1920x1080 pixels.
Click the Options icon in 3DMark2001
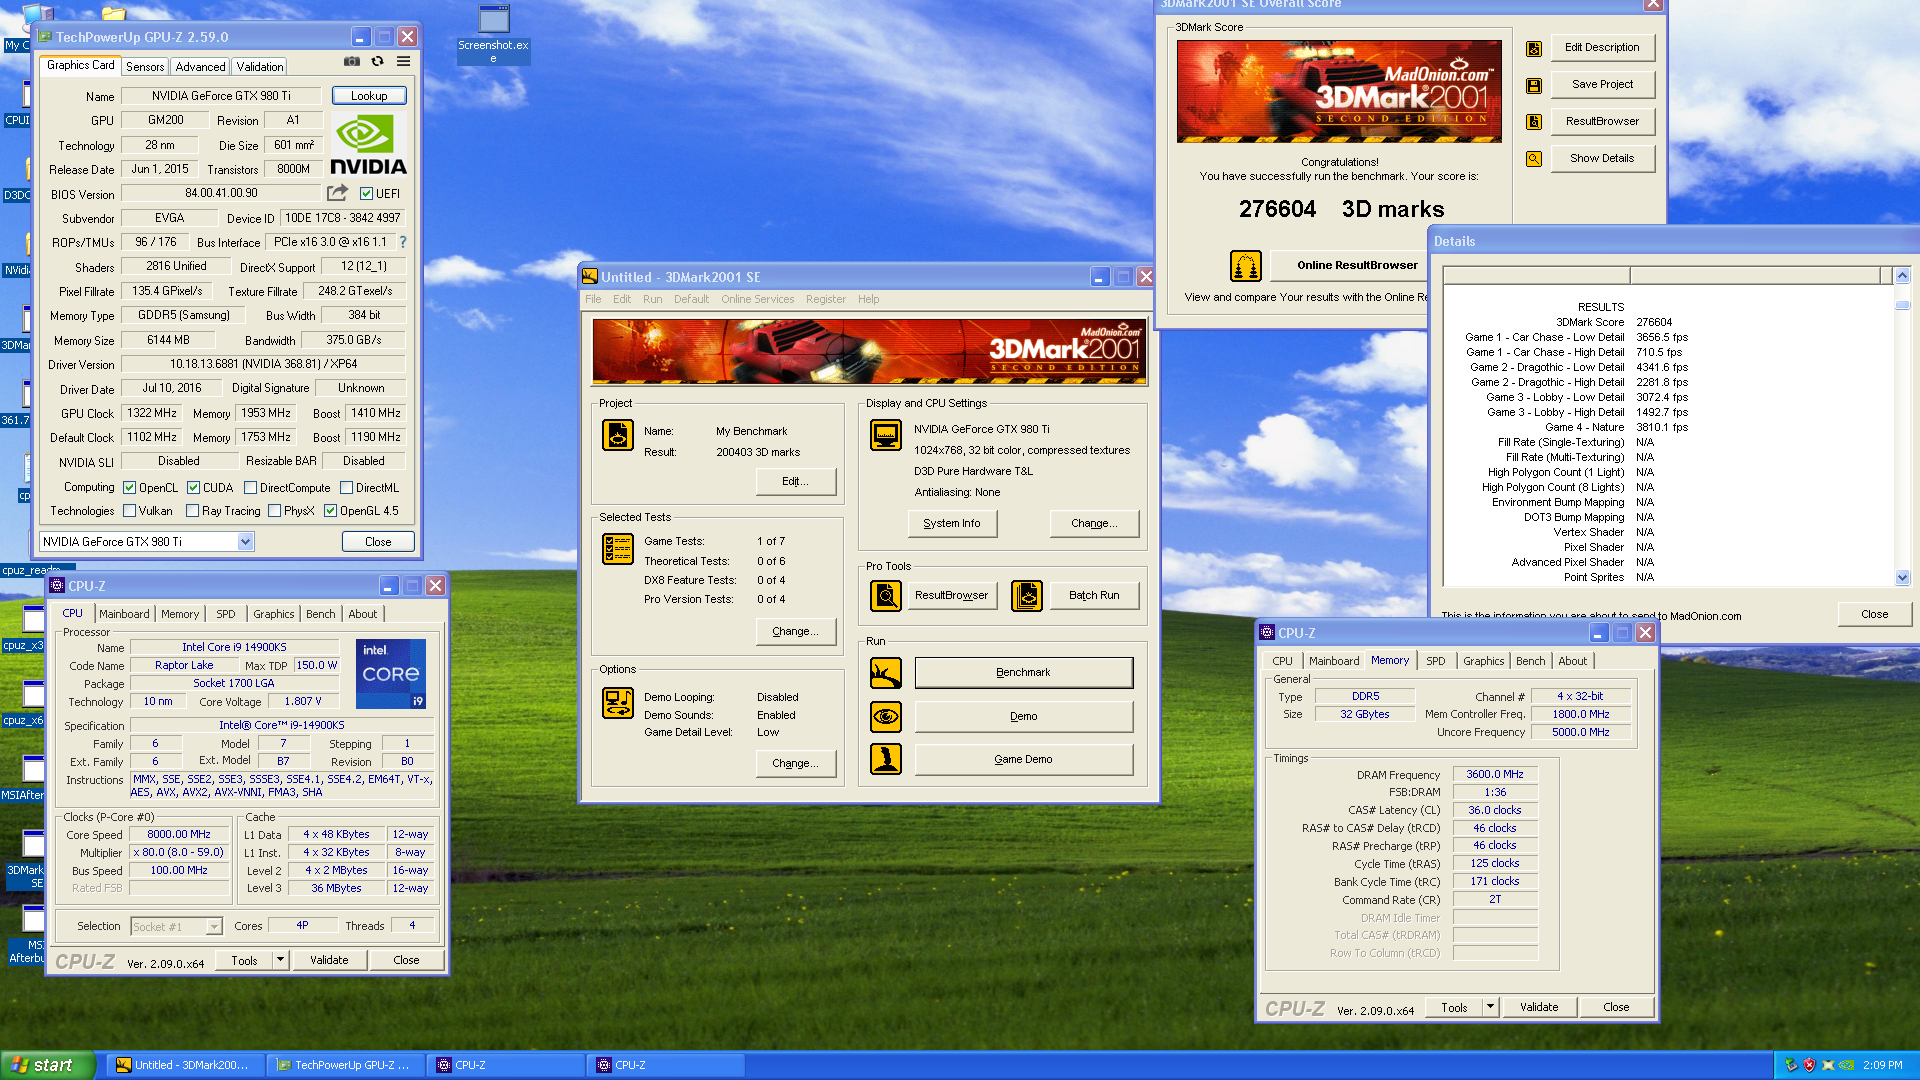(618, 703)
